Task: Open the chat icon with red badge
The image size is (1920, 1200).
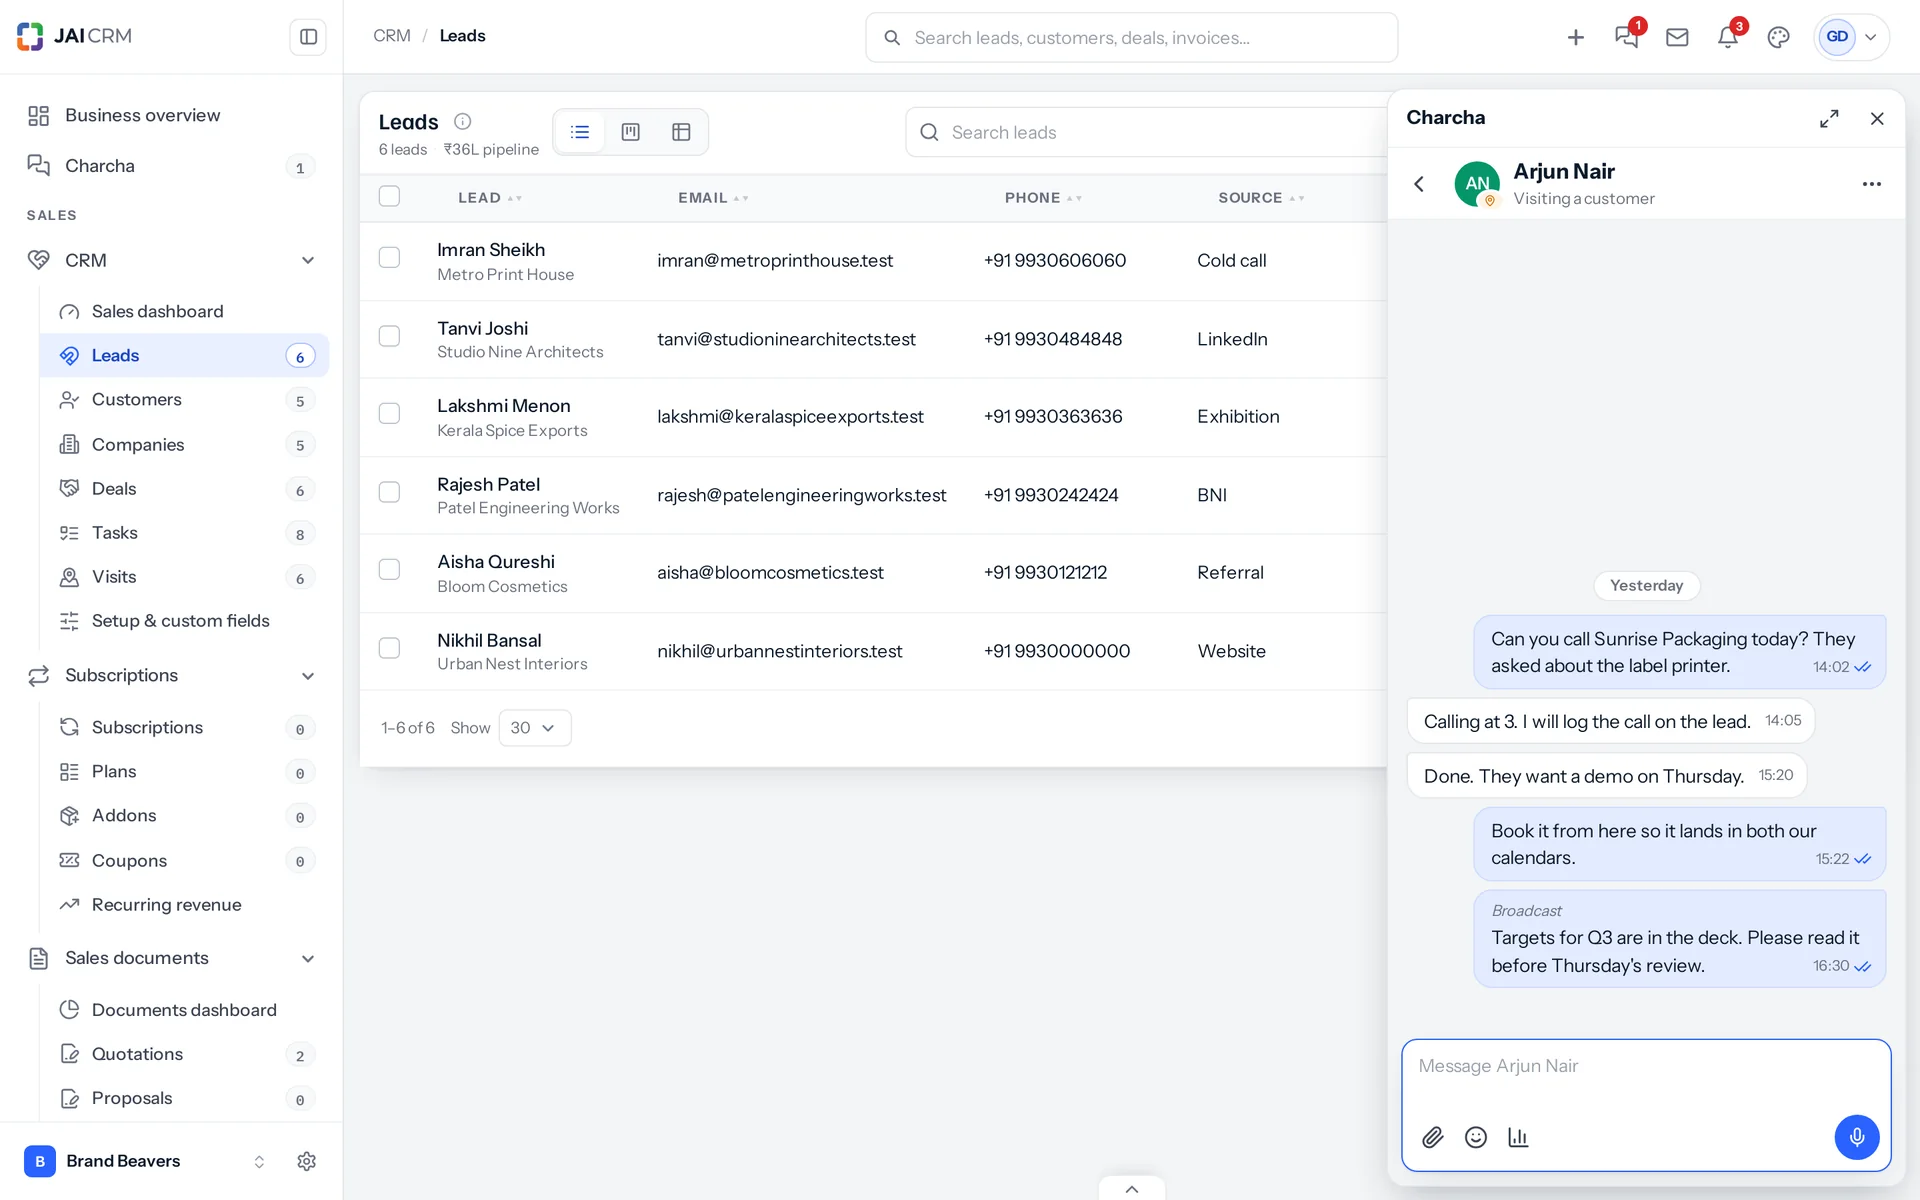Action: (x=1627, y=37)
